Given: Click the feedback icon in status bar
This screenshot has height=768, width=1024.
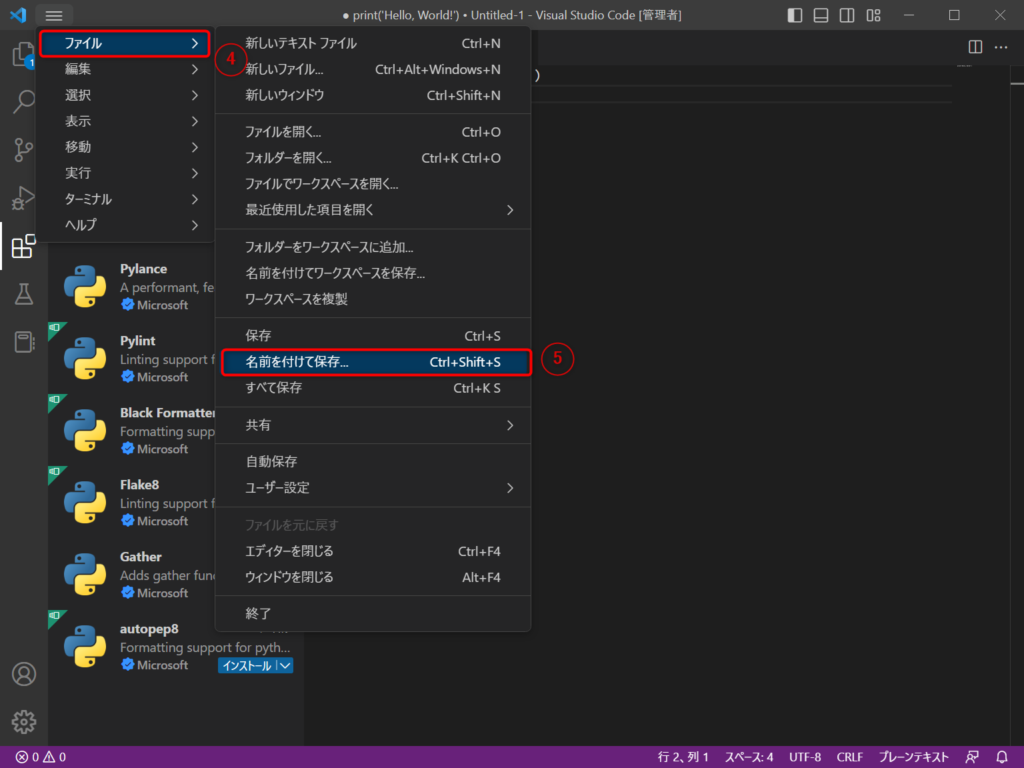Looking at the screenshot, I should (x=972, y=757).
